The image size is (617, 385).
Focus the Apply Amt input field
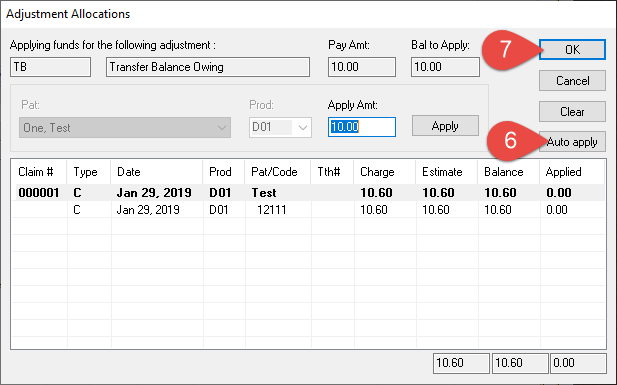362,127
